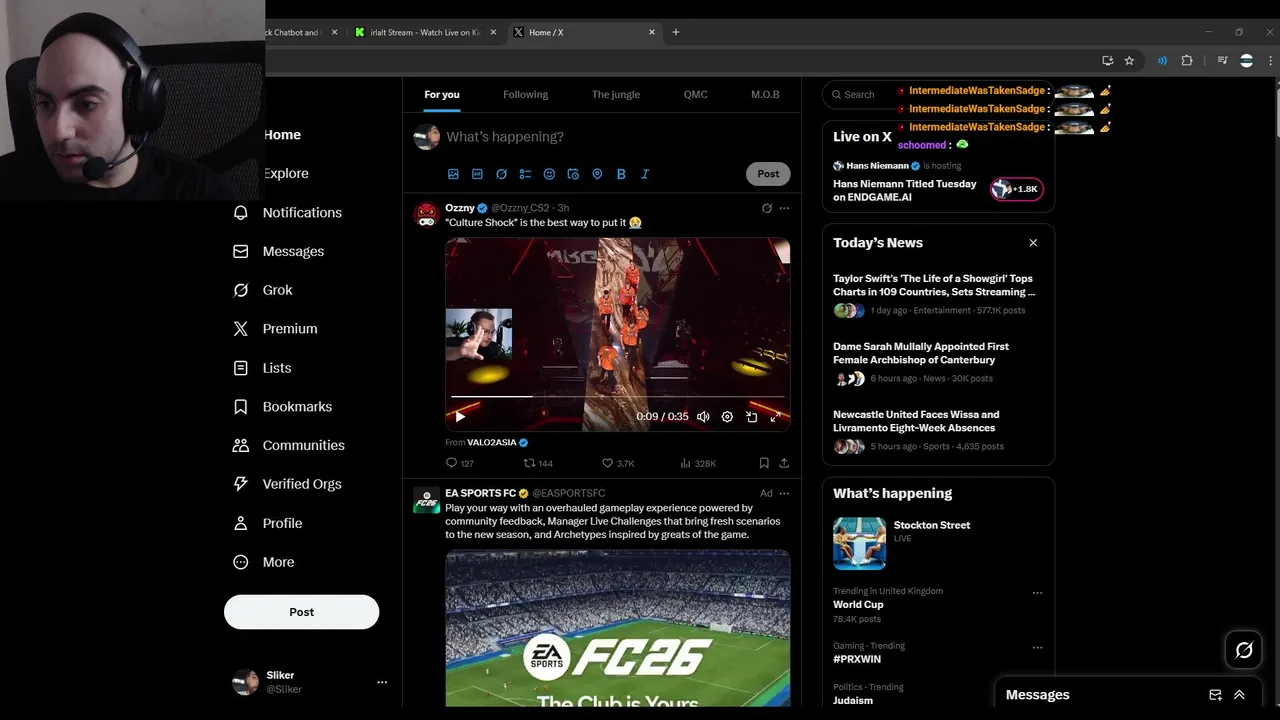This screenshot has width=1280, height=720.
Task: Click Grok explain icon on Ozzny post
Action: 767,208
